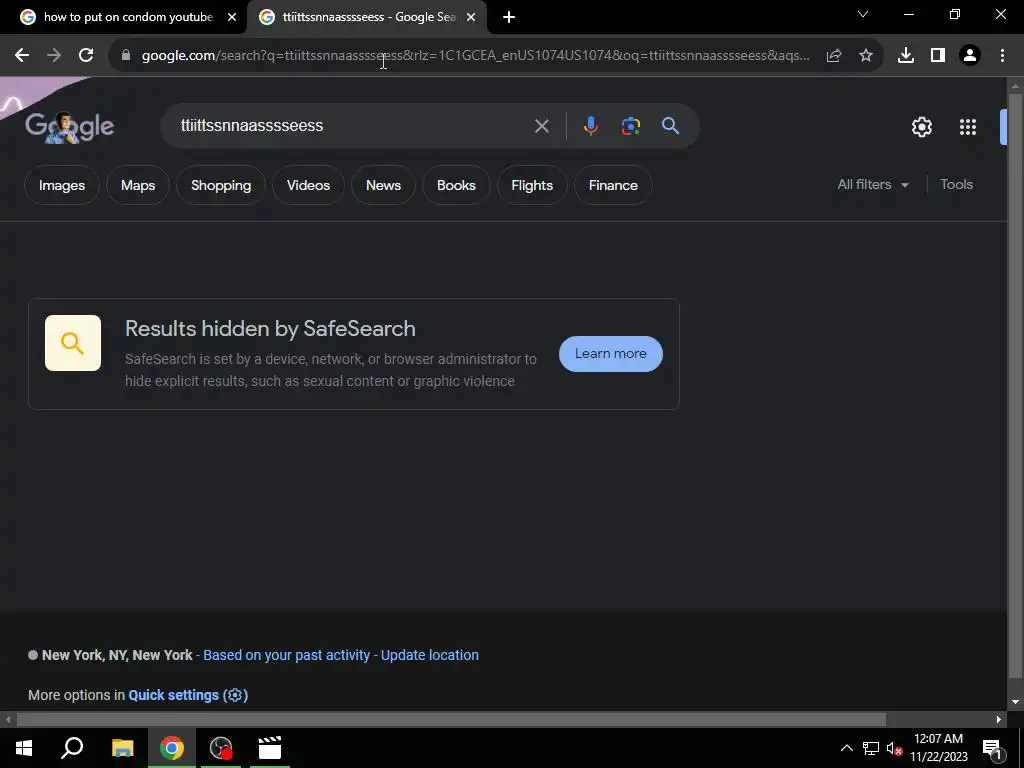Filter results by Finance
Image resolution: width=1024 pixels, height=768 pixels.
tap(613, 185)
